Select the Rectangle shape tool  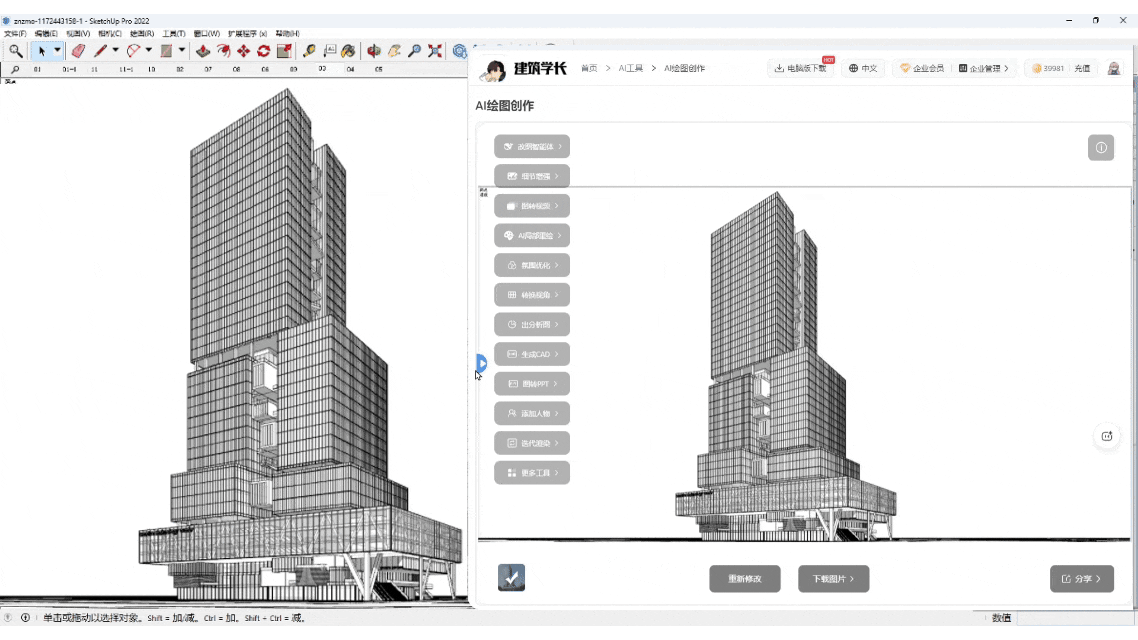166,51
